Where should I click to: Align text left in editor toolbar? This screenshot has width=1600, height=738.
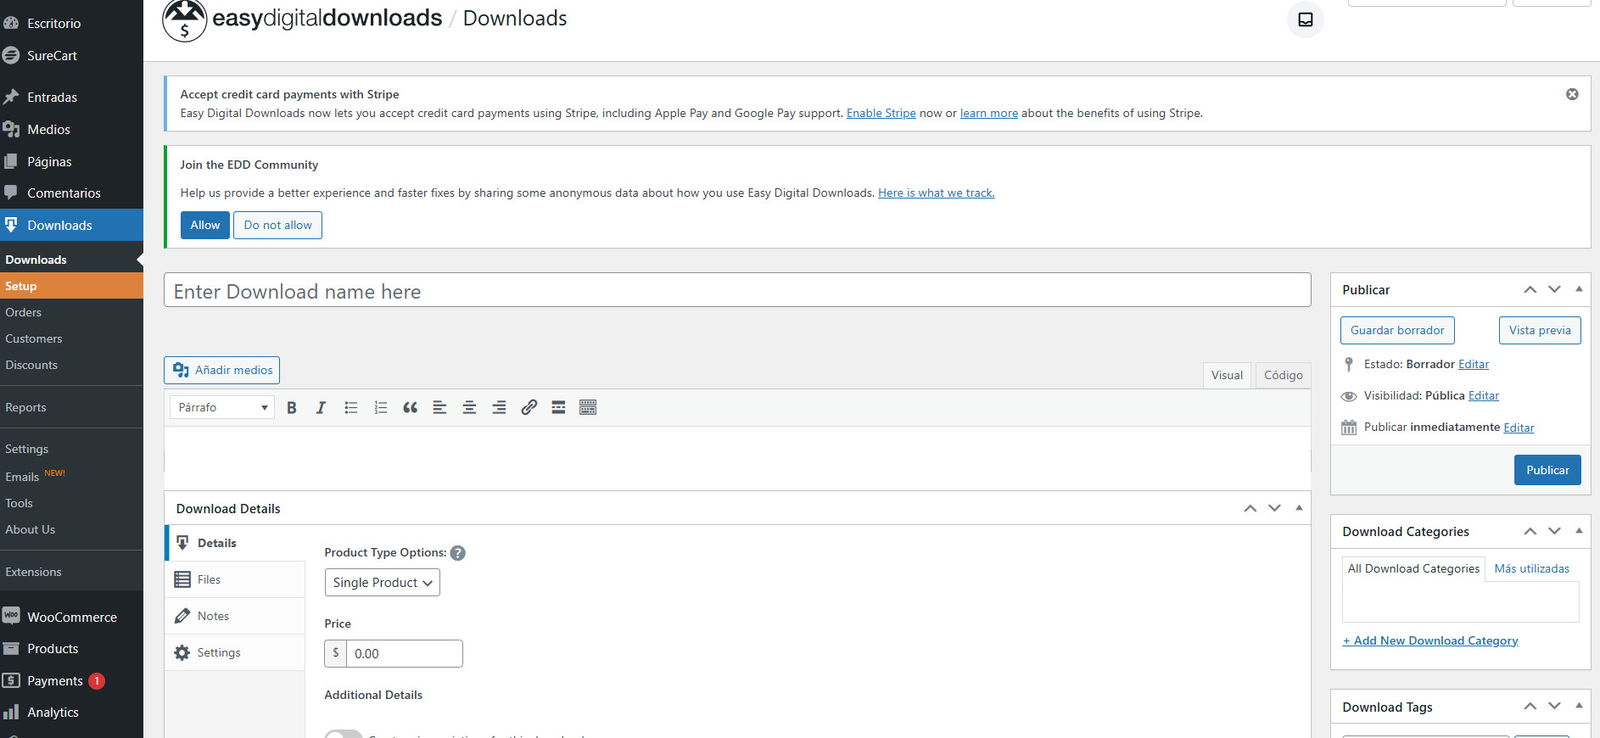tap(439, 407)
